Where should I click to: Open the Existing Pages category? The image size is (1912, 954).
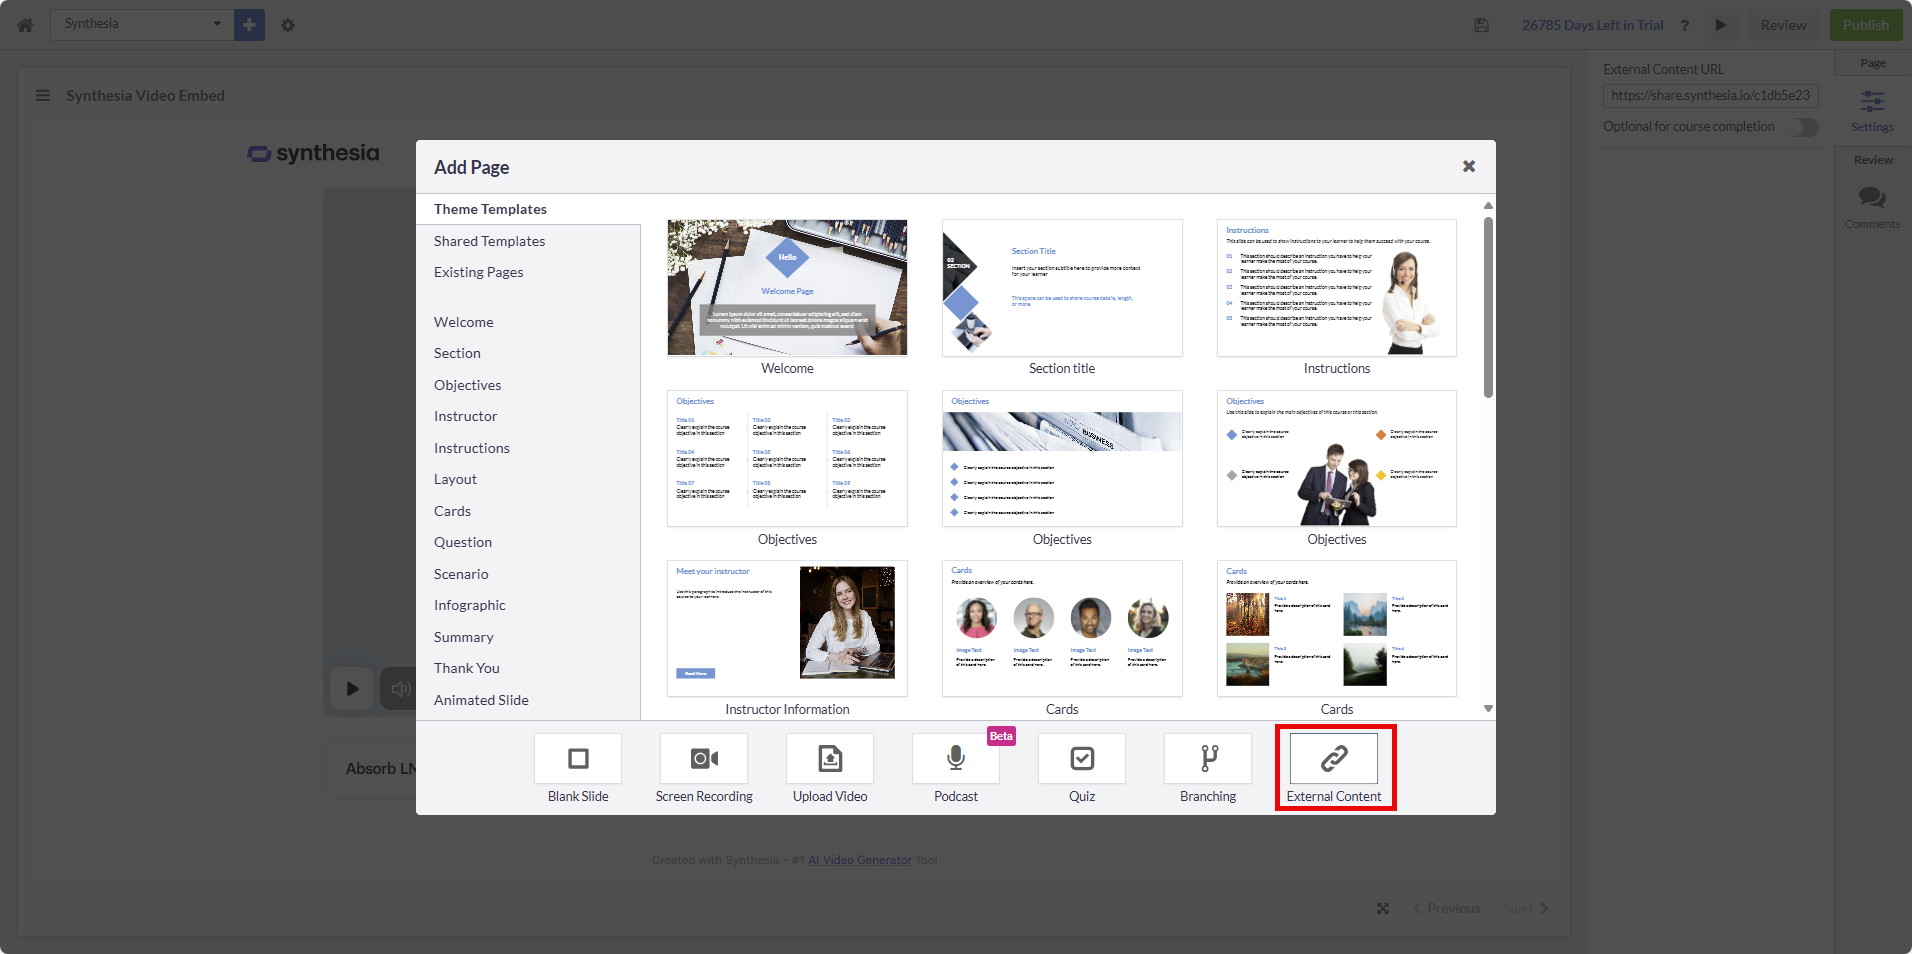[x=478, y=272]
